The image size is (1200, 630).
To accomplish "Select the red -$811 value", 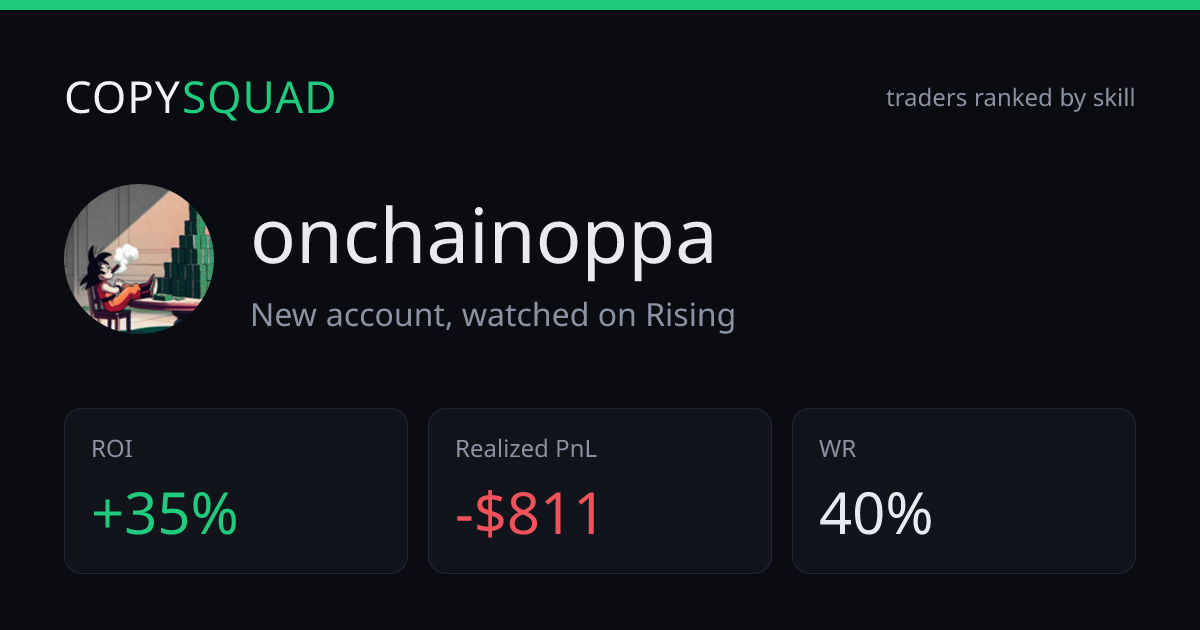I will 529,514.
